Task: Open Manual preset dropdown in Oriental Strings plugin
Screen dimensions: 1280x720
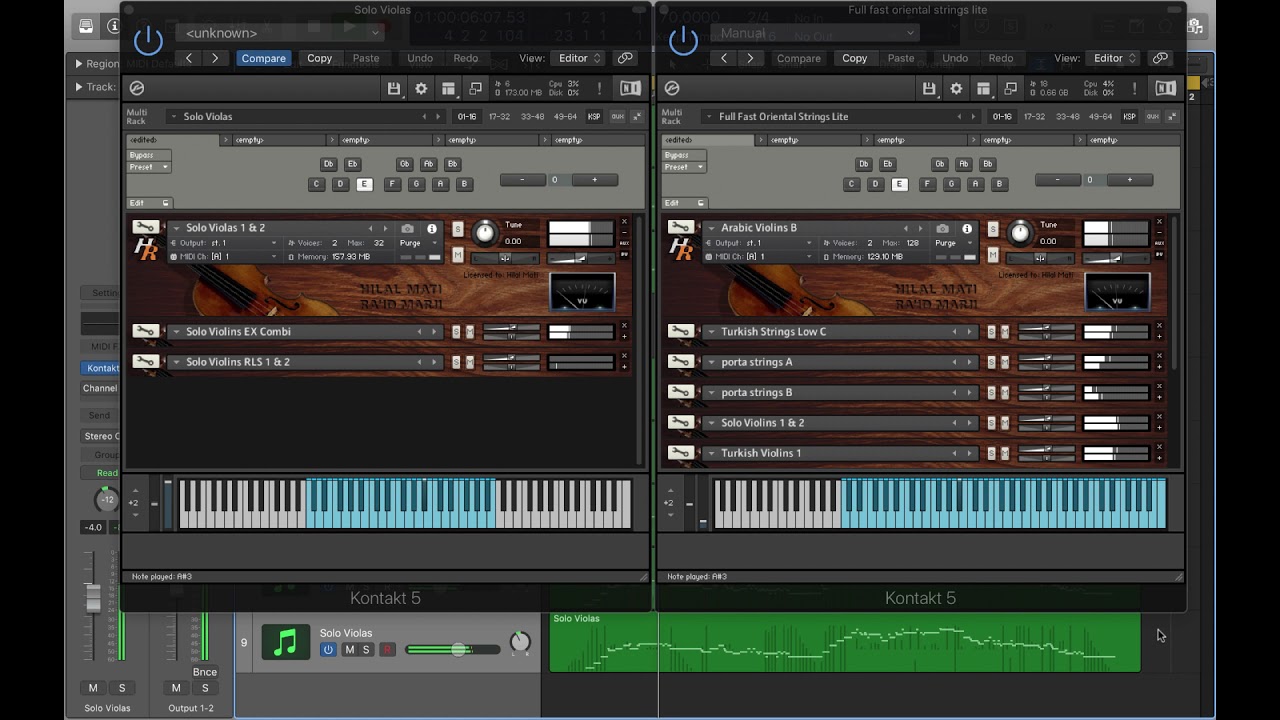Action: [x=816, y=33]
